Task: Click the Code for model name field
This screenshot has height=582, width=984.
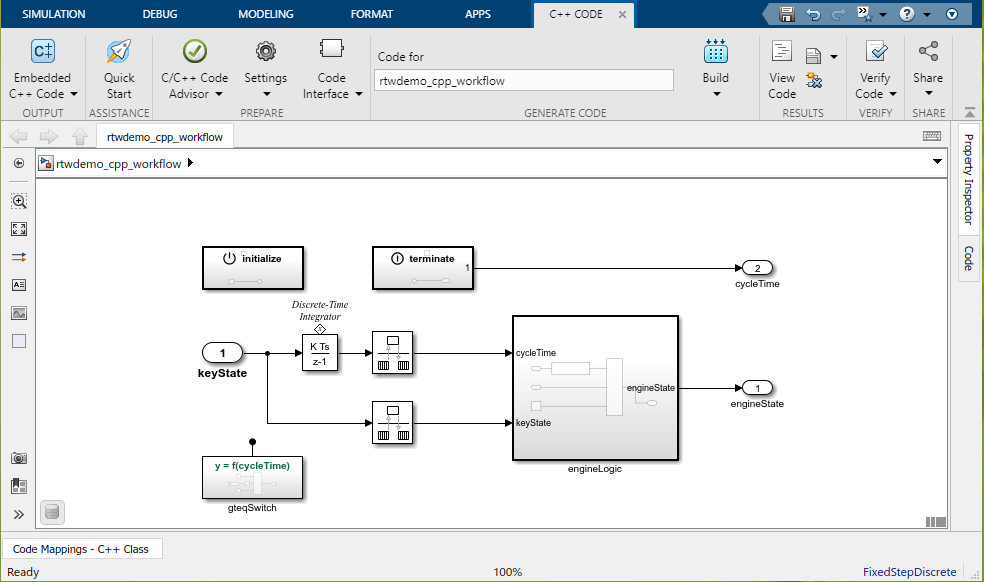Action: (524, 80)
